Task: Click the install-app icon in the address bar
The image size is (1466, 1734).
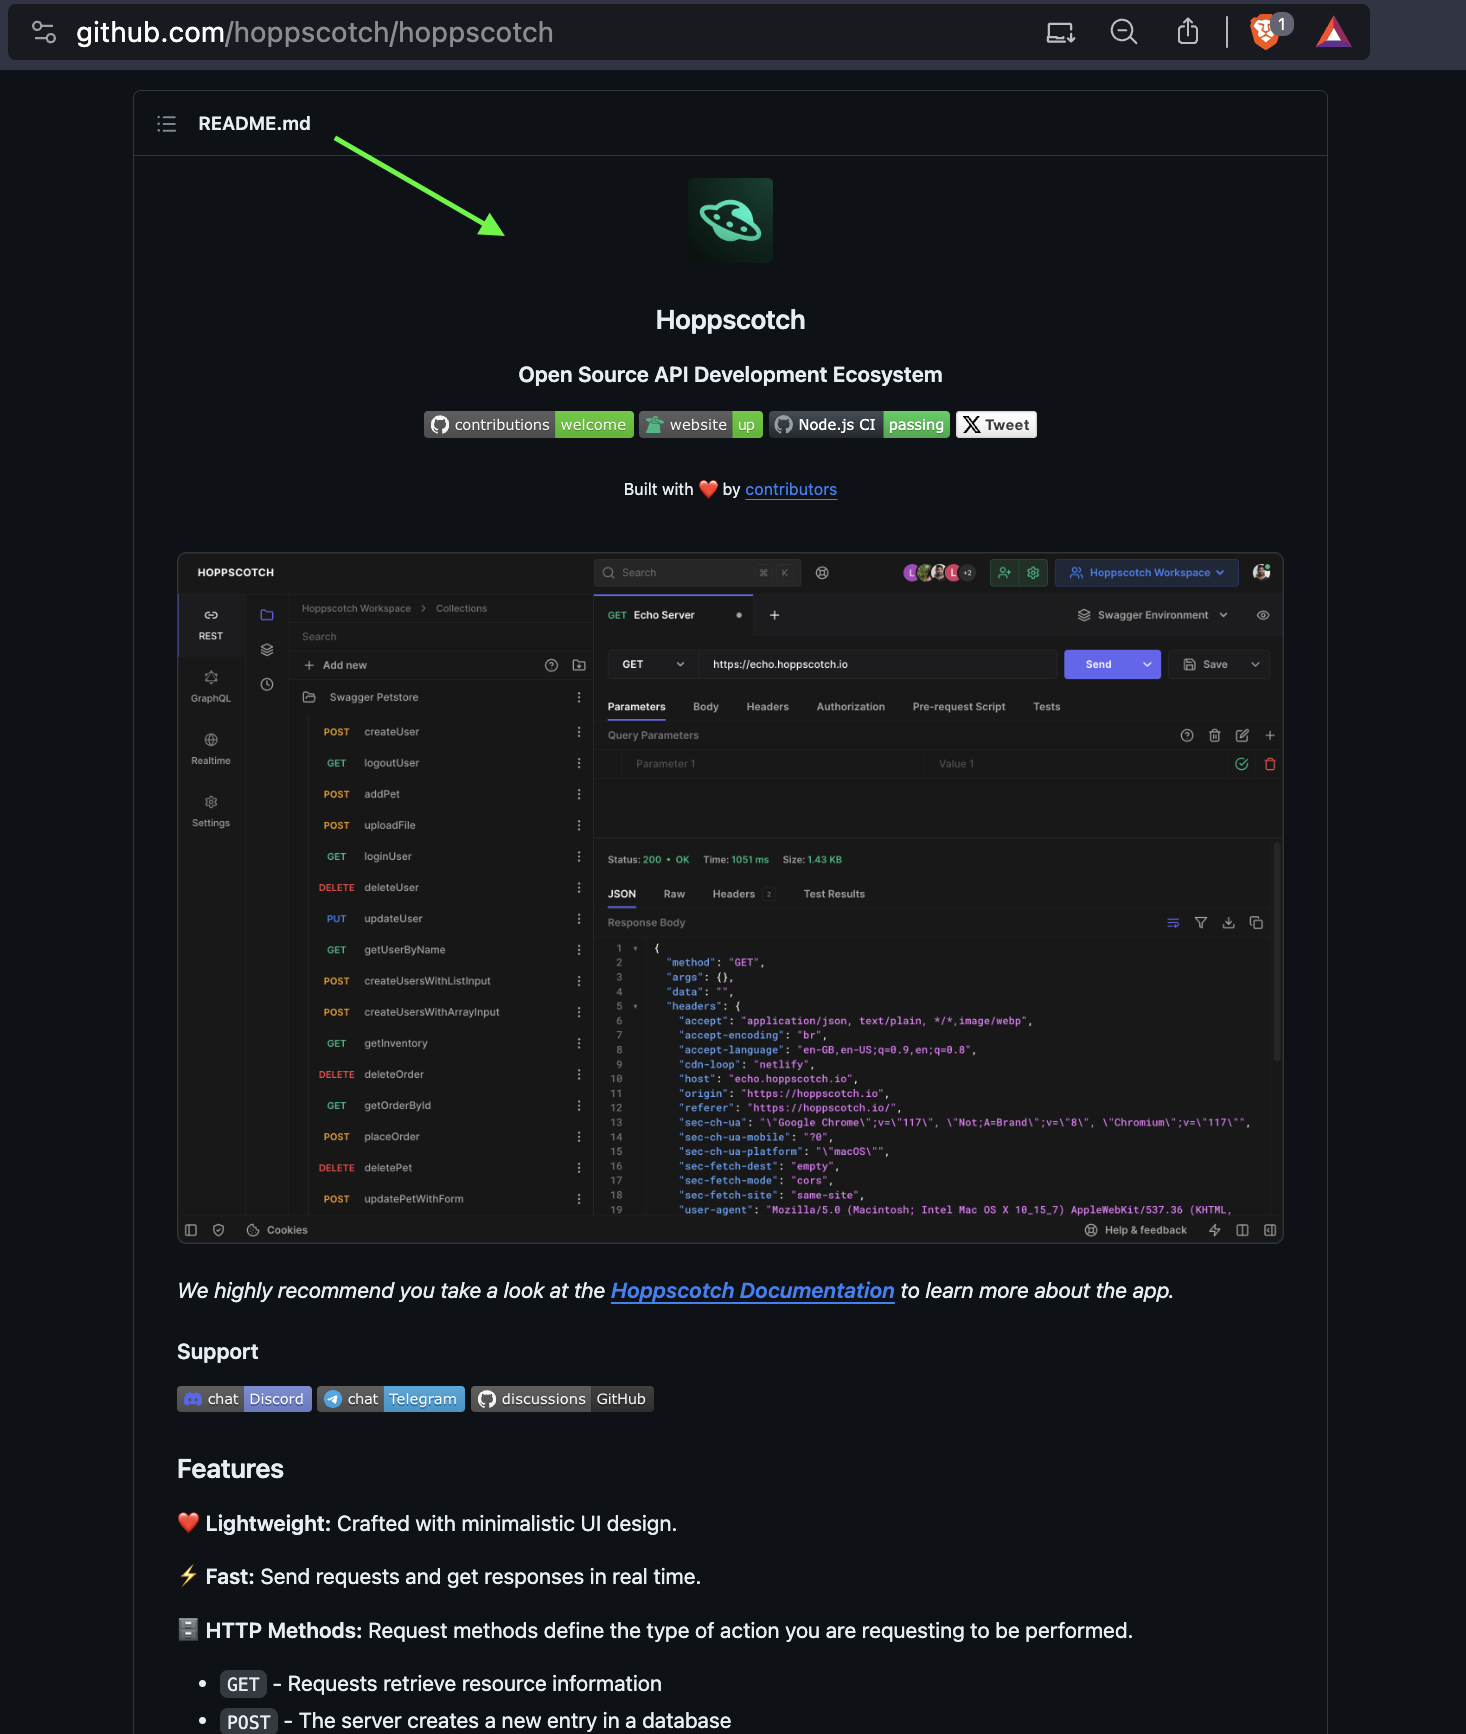Action: click(x=1060, y=32)
